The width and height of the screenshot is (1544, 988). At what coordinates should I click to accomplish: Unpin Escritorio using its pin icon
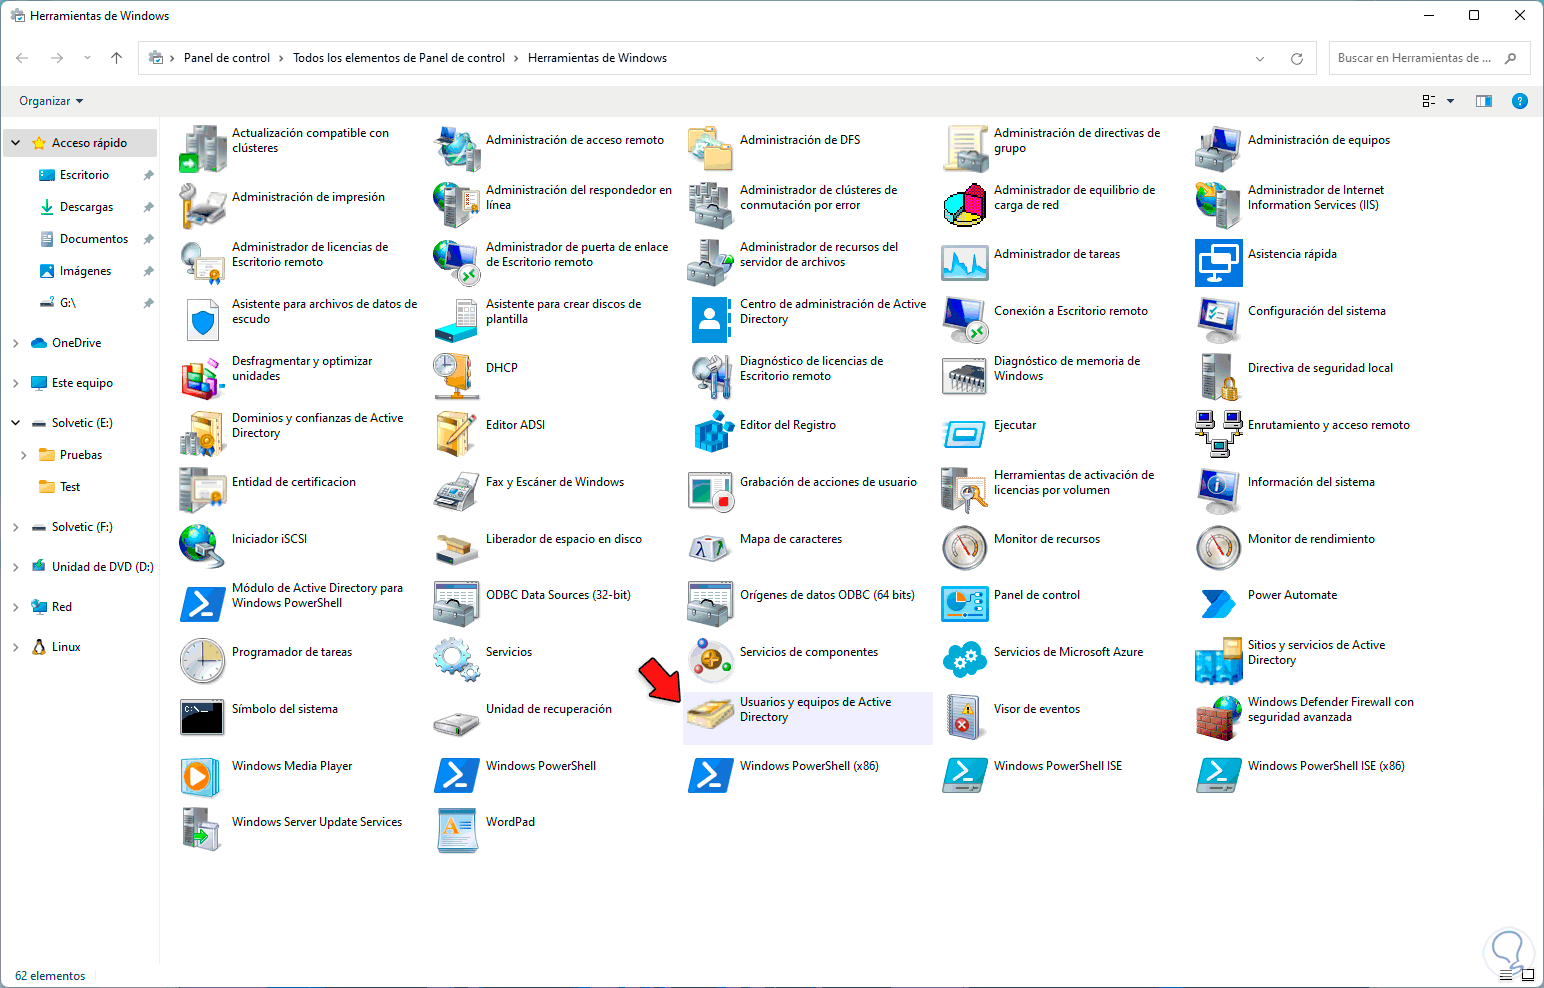click(x=148, y=175)
